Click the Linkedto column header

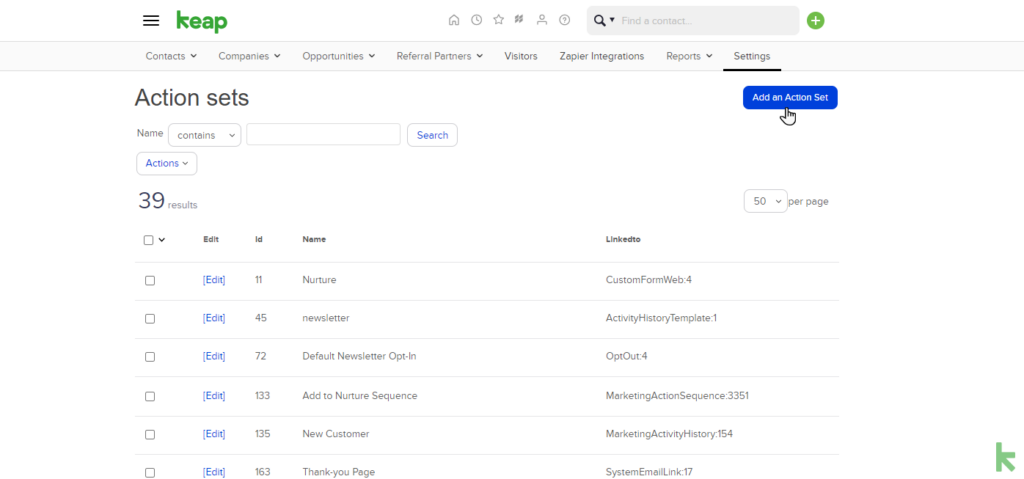[623, 239]
